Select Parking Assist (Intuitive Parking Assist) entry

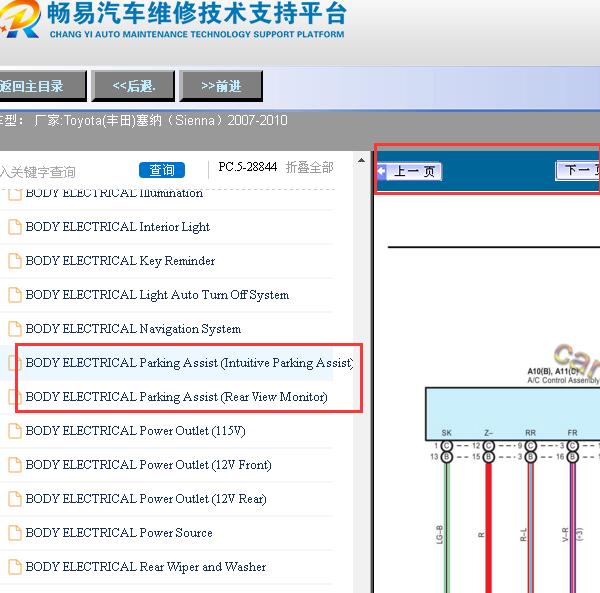pyautogui.click(x=189, y=363)
